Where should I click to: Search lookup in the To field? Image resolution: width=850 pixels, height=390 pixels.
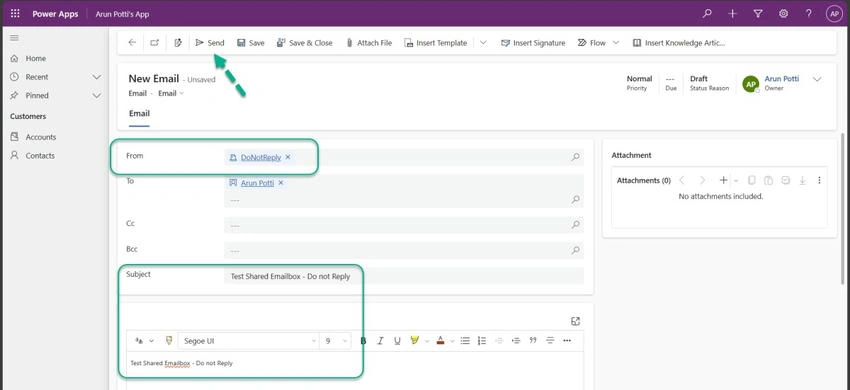pos(575,200)
